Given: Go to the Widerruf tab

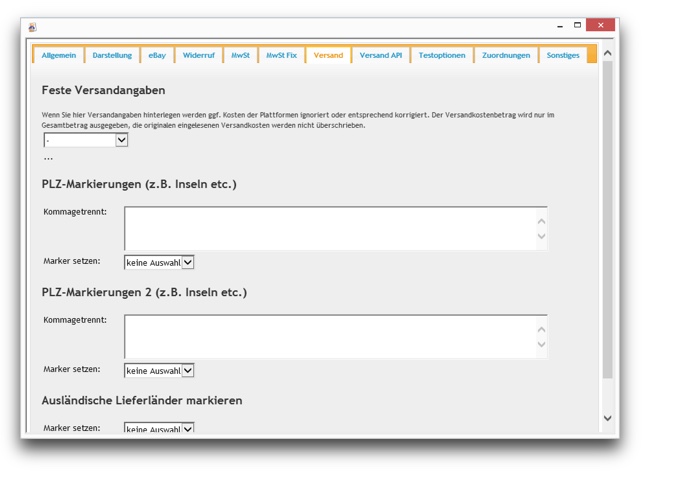Looking at the screenshot, I should pyautogui.click(x=198, y=56).
